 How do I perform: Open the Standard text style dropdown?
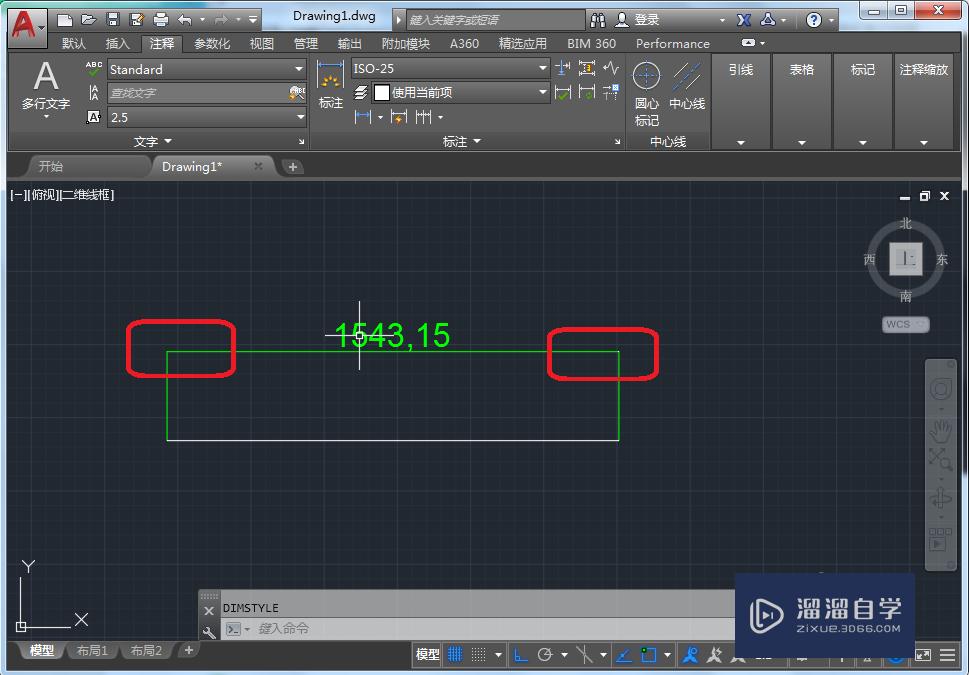[300, 69]
